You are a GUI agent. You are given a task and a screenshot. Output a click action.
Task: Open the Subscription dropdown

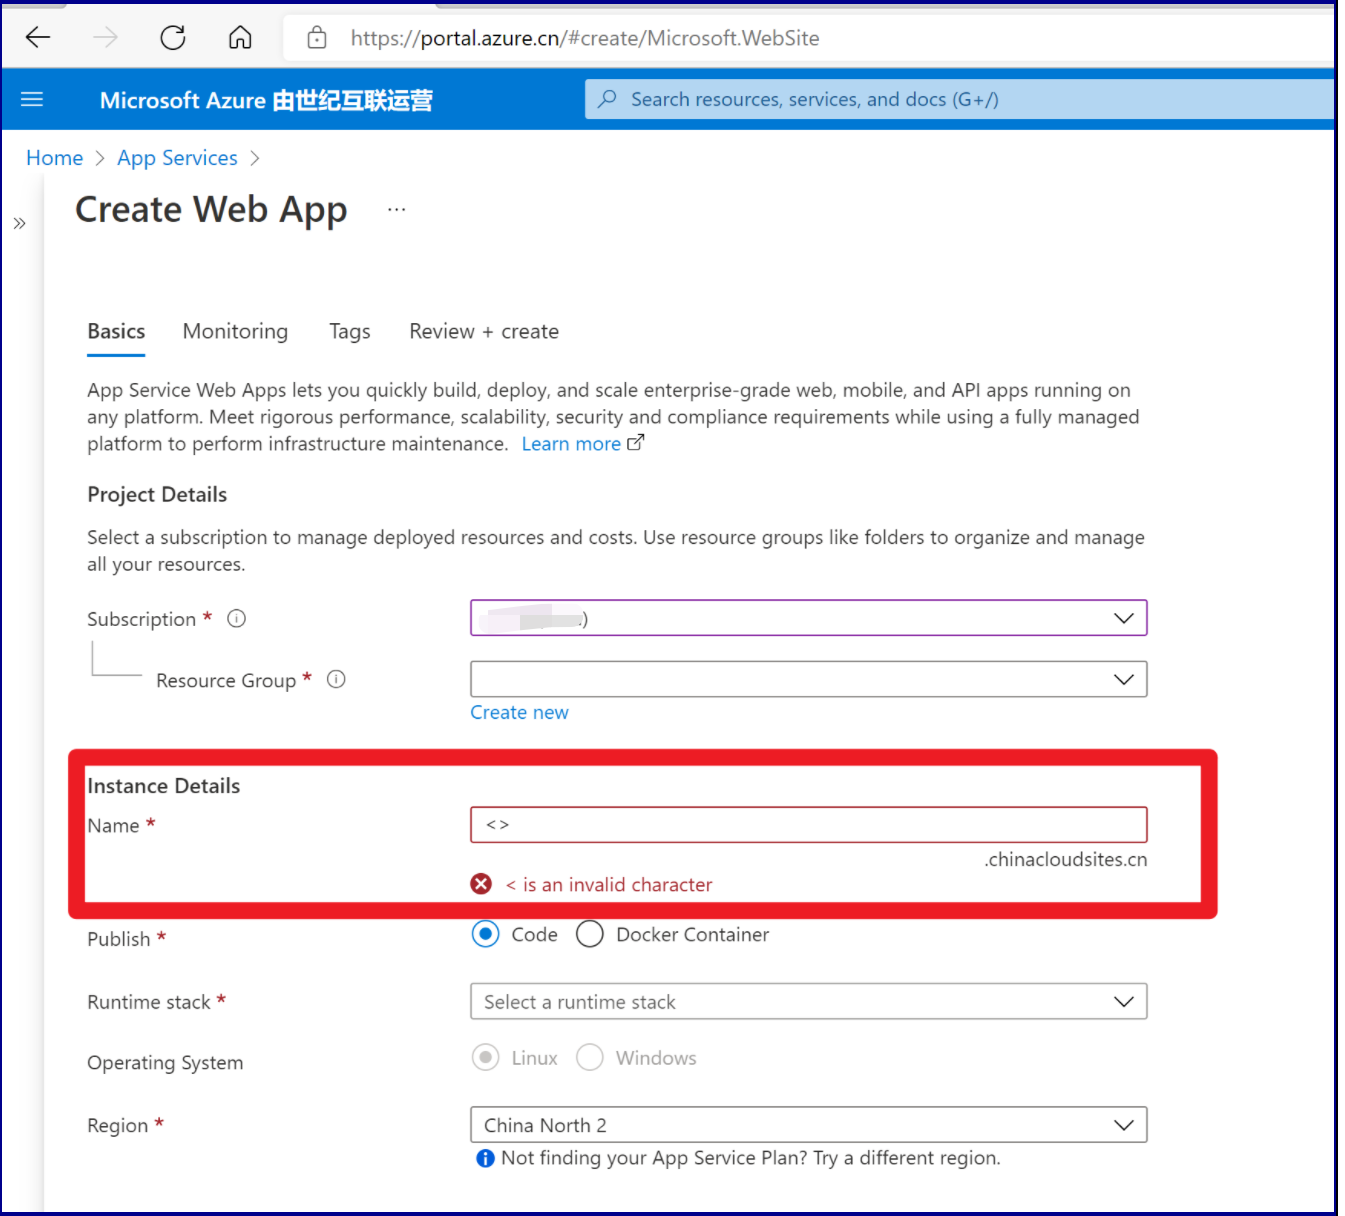point(808,618)
